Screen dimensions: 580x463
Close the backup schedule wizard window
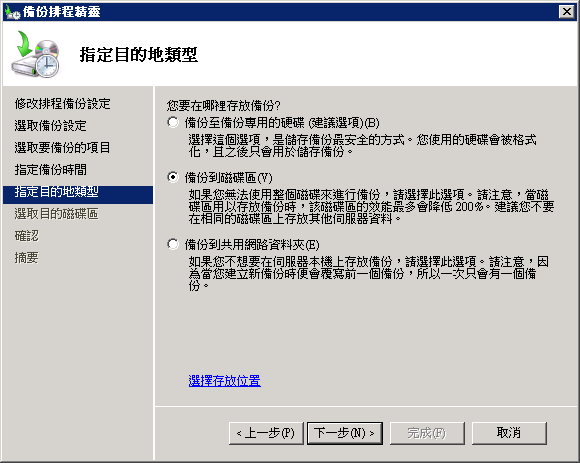pos(567,12)
